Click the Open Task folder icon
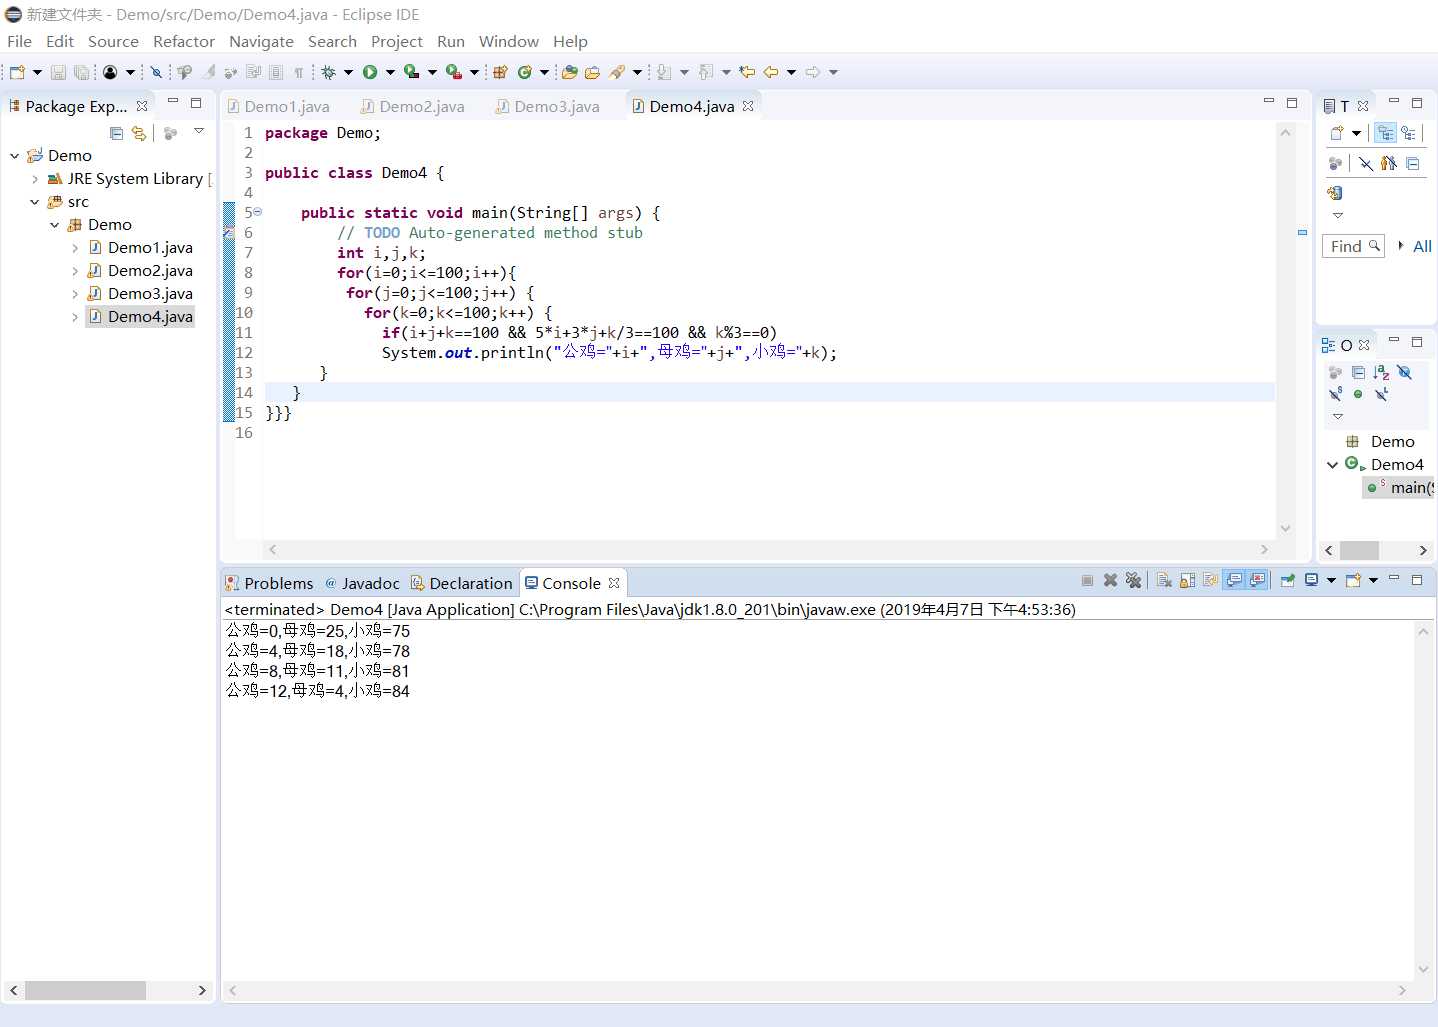Viewport: 1438px width, 1027px height. [592, 72]
